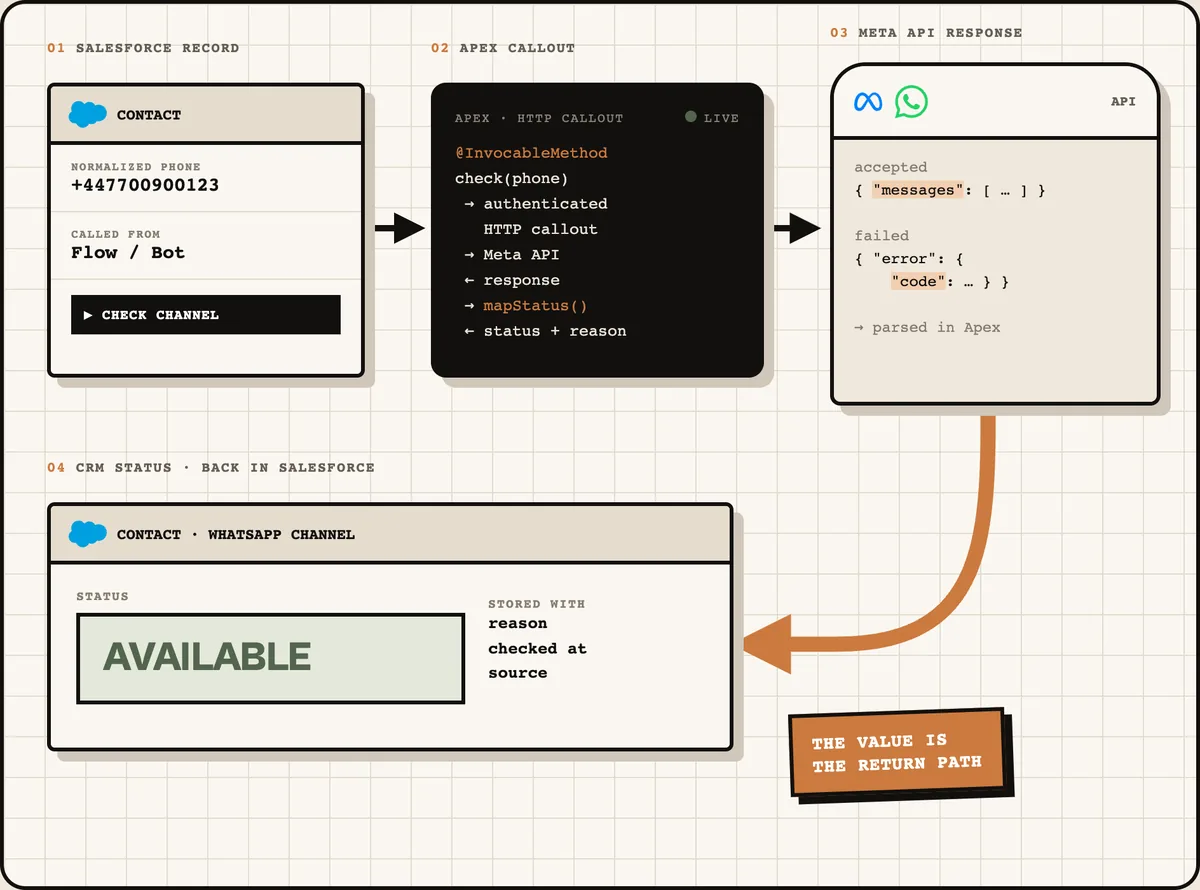1200x890 pixels.
Task: Click the Meta infinity logo
Action: [x=868, y=102]
